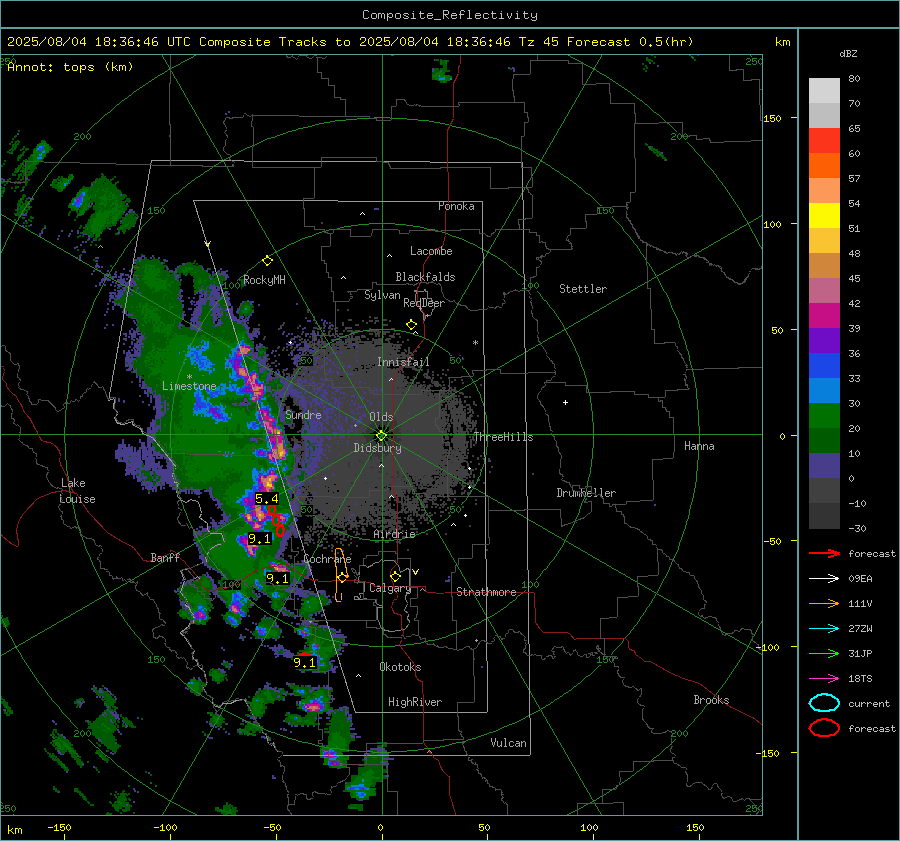Click the Vulcan town label
This screenshot has width=900, height=841.
tap(508, 743)
